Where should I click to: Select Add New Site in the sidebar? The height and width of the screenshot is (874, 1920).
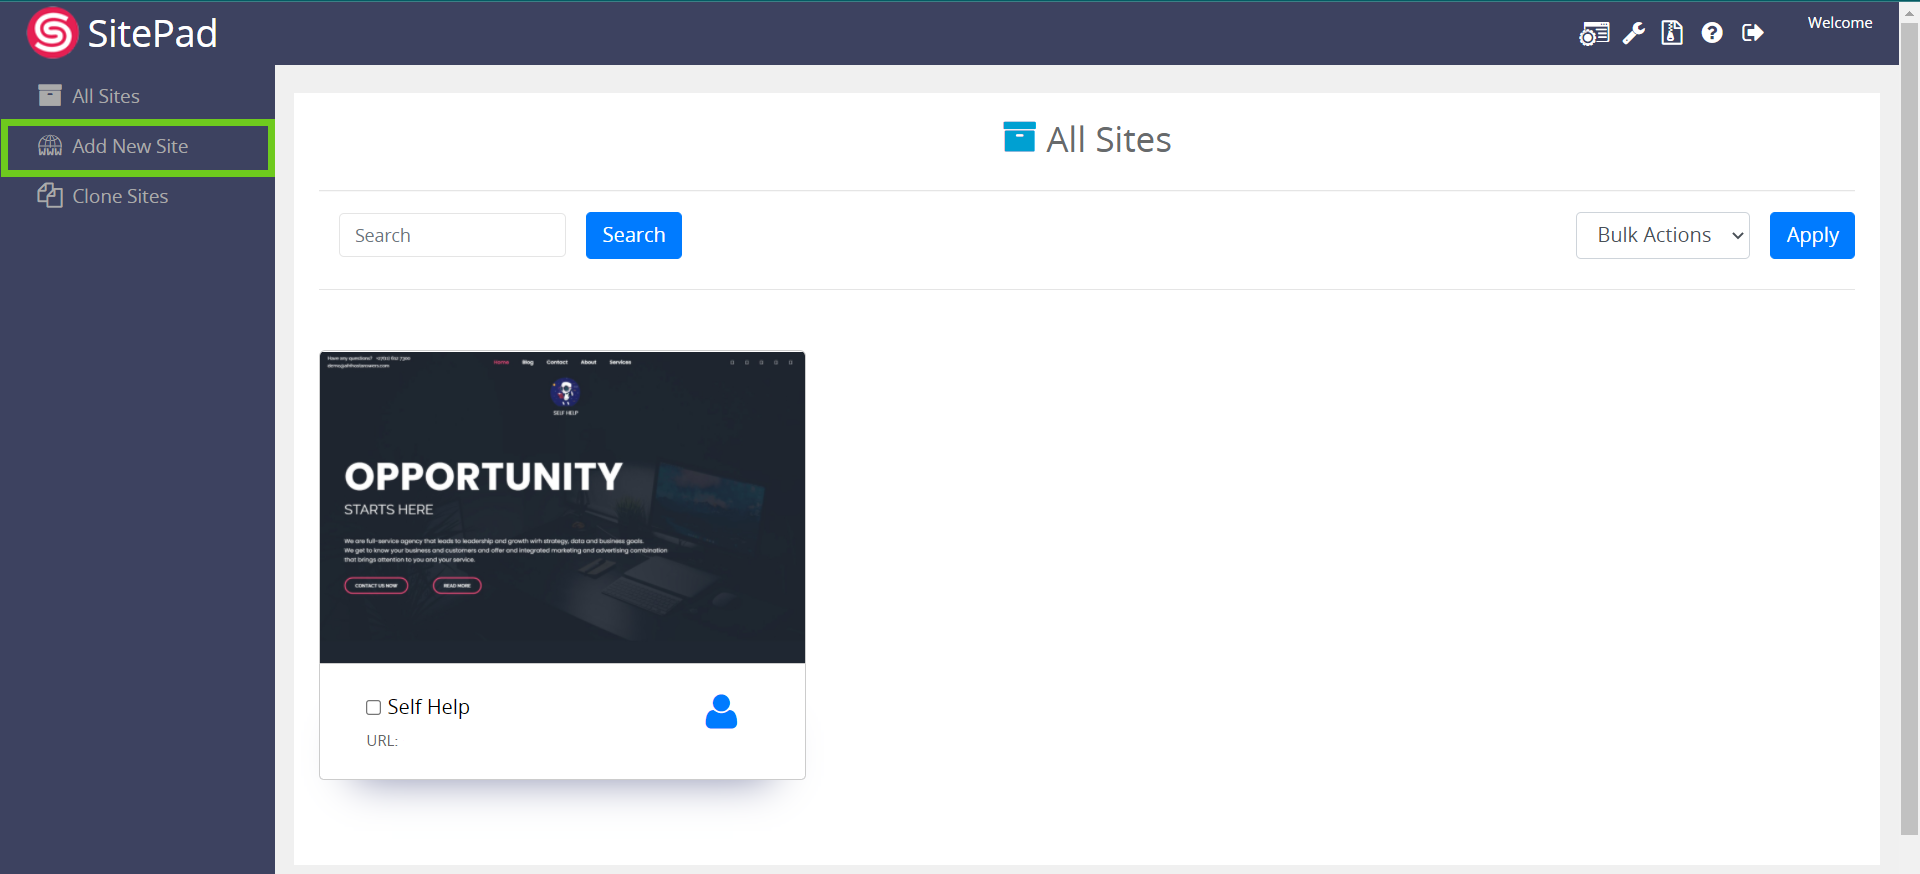pos(130,146)
